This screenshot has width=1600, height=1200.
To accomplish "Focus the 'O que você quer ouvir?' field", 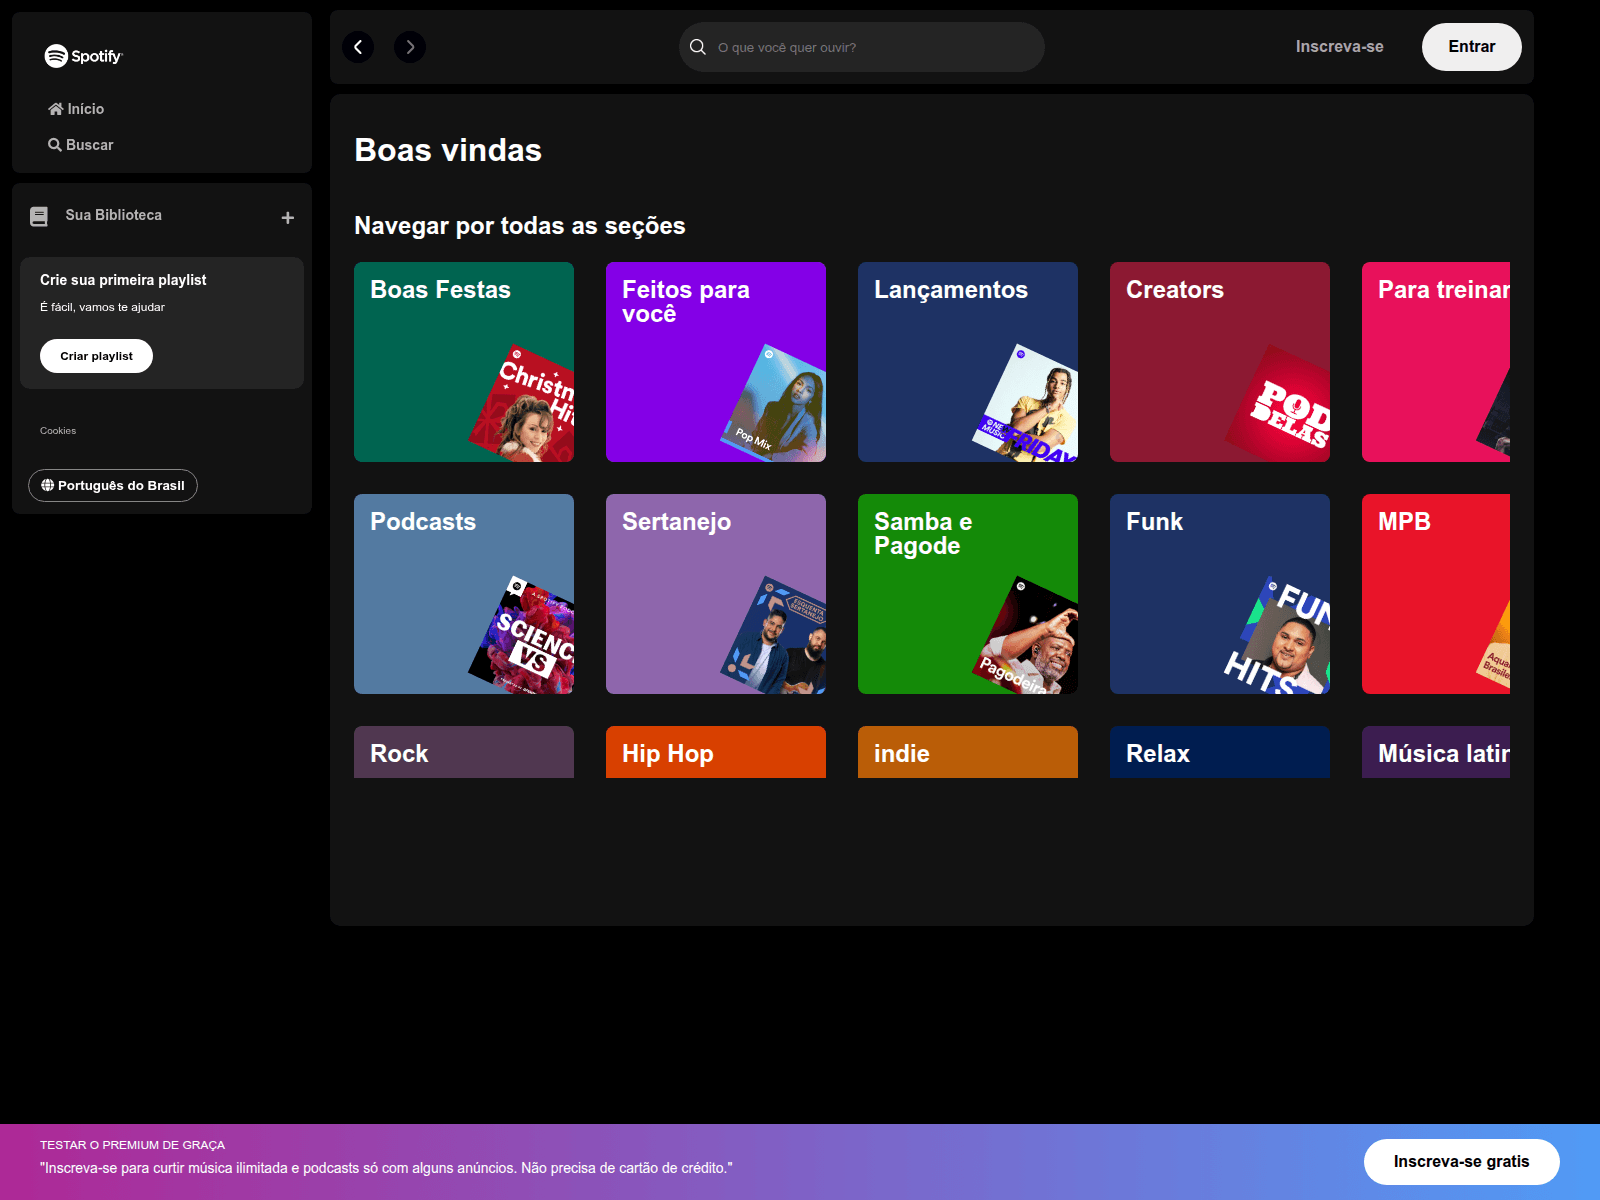I will pos(870,47).
